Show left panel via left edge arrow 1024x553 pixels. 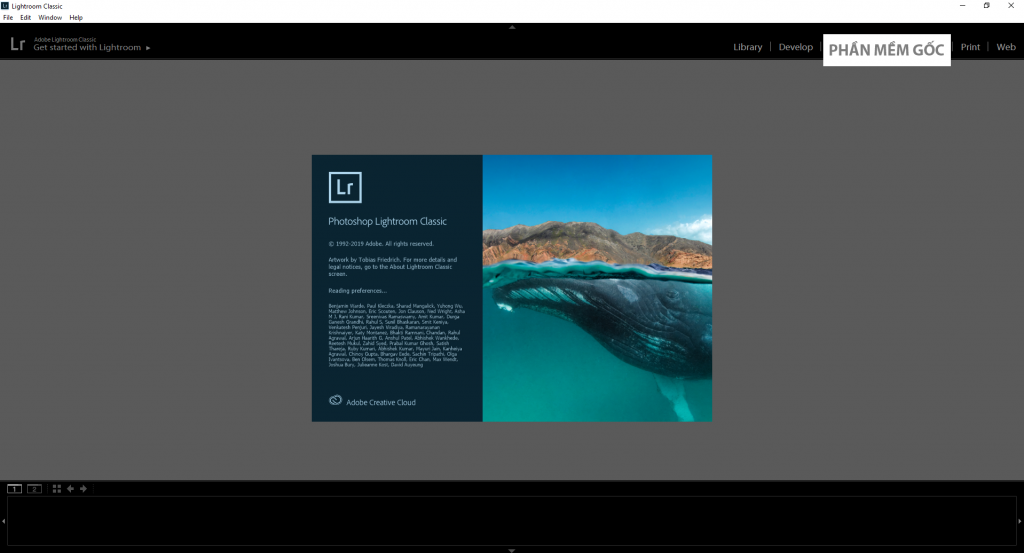[x=3, y=521]
